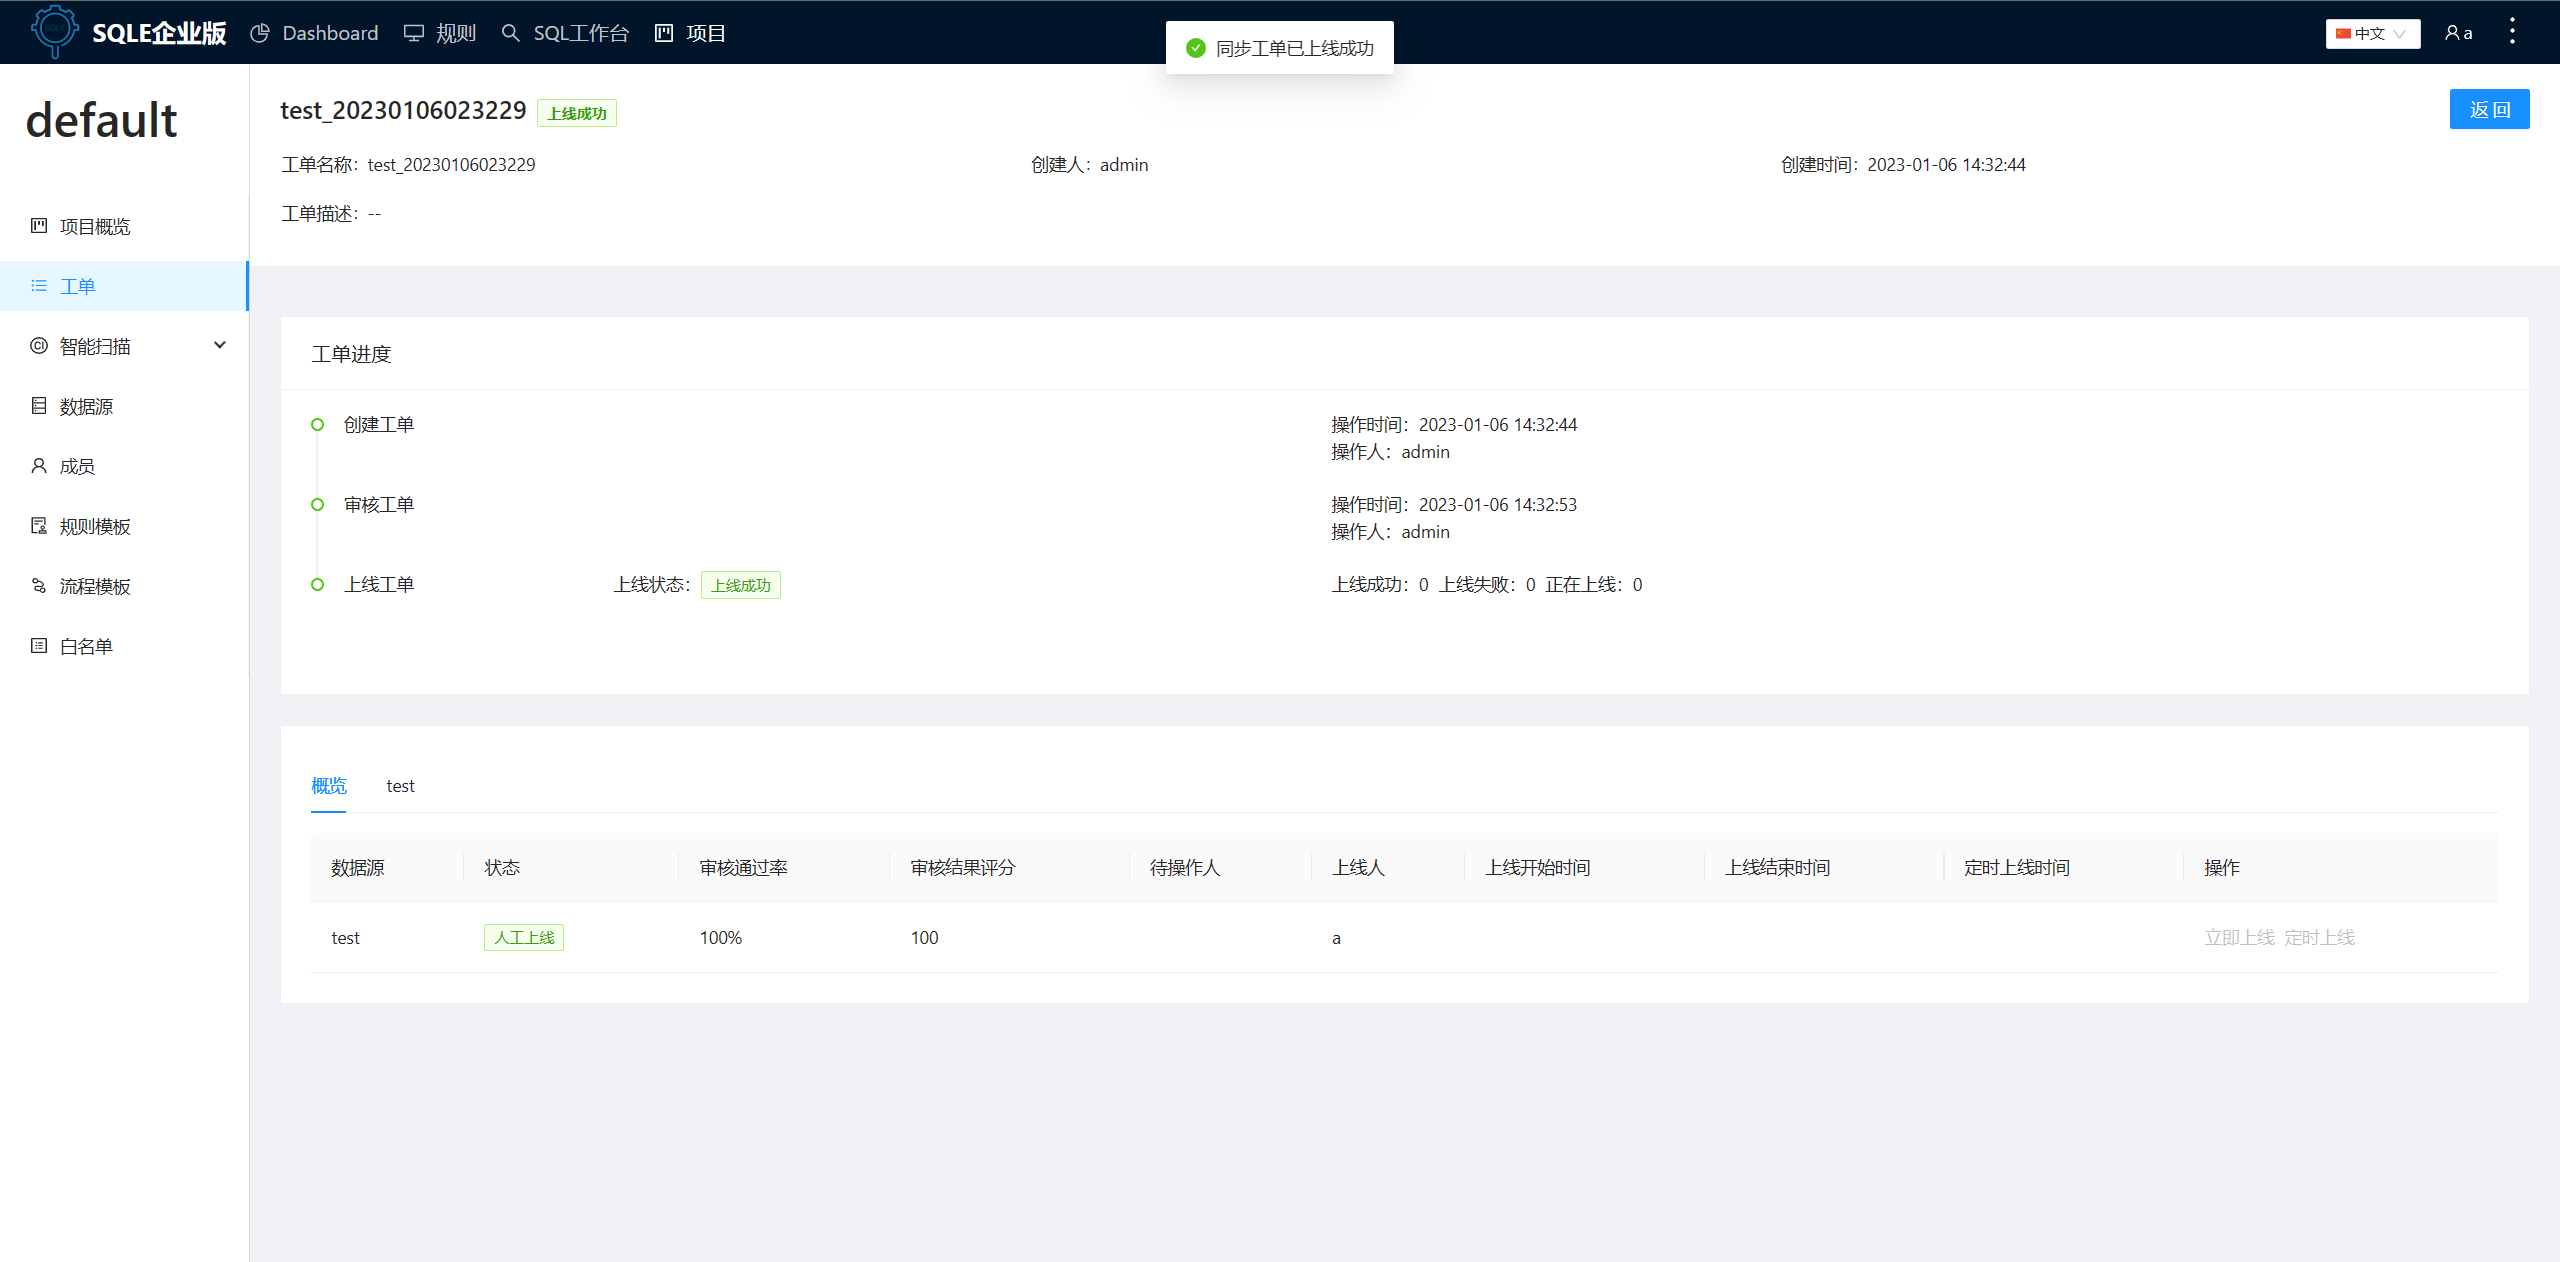Select the 项目概览 icon in the sidebar

tap(38, 226)
